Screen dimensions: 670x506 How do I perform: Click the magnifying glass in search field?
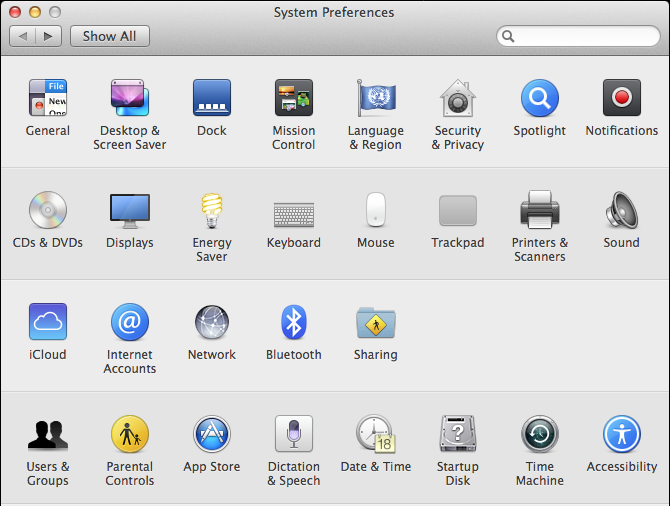[508, 36]
